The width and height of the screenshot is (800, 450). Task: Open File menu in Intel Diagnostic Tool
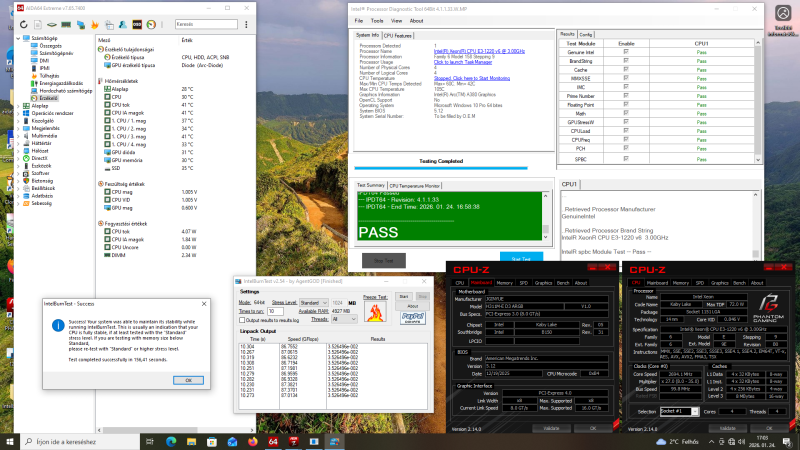point(359,21)
